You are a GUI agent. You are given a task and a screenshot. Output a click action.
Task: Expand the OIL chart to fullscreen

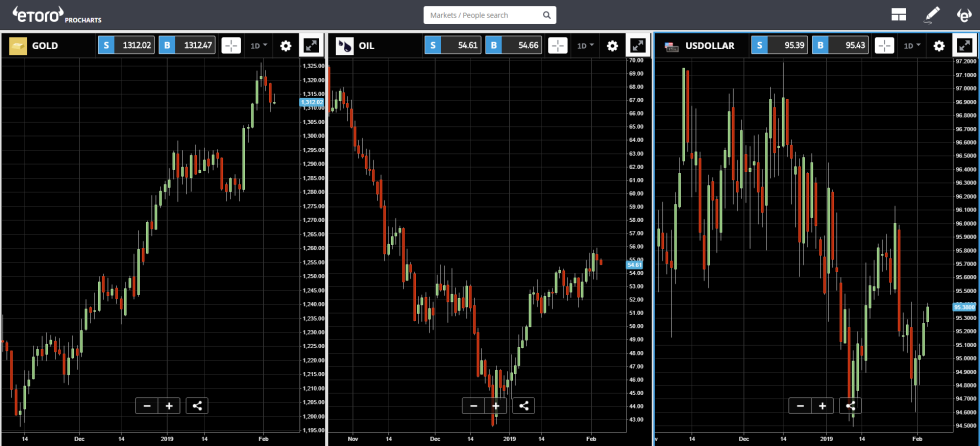pyautogui.click(x=637, y=46)
